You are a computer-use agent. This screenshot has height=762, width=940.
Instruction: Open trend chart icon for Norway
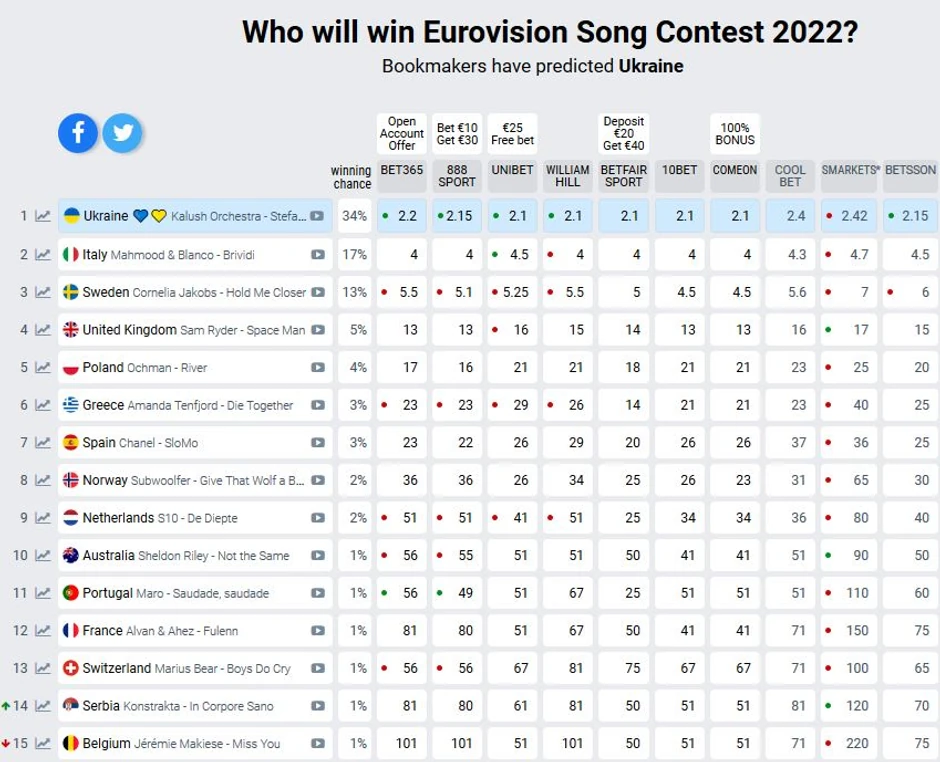coord(43,481)
